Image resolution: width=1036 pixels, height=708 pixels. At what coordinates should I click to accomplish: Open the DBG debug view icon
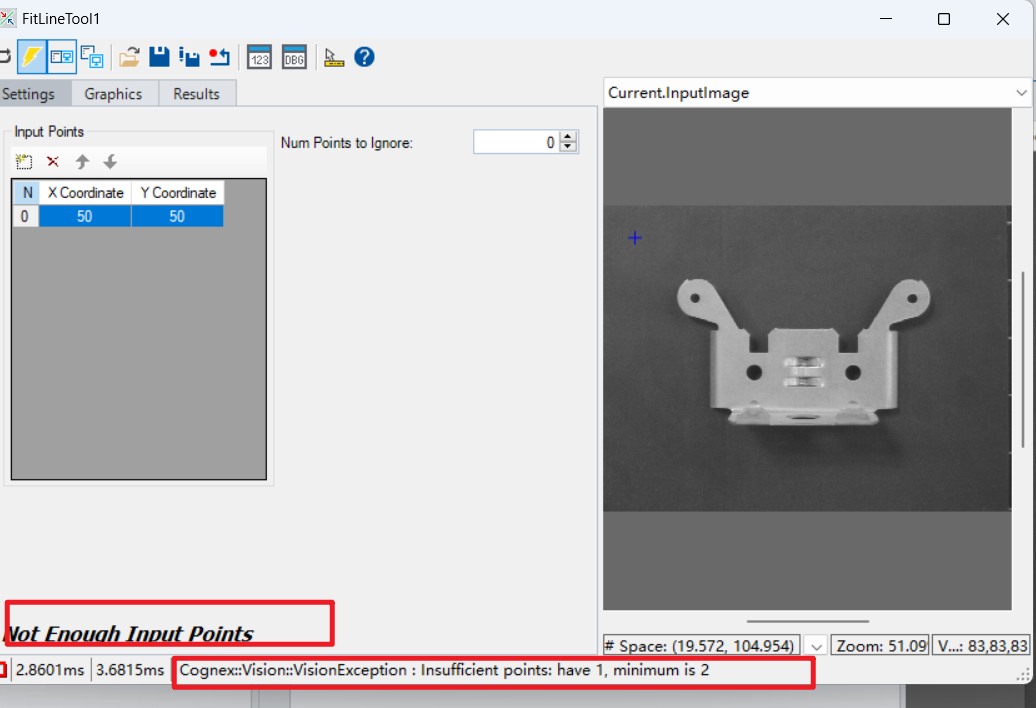point(294,57)
